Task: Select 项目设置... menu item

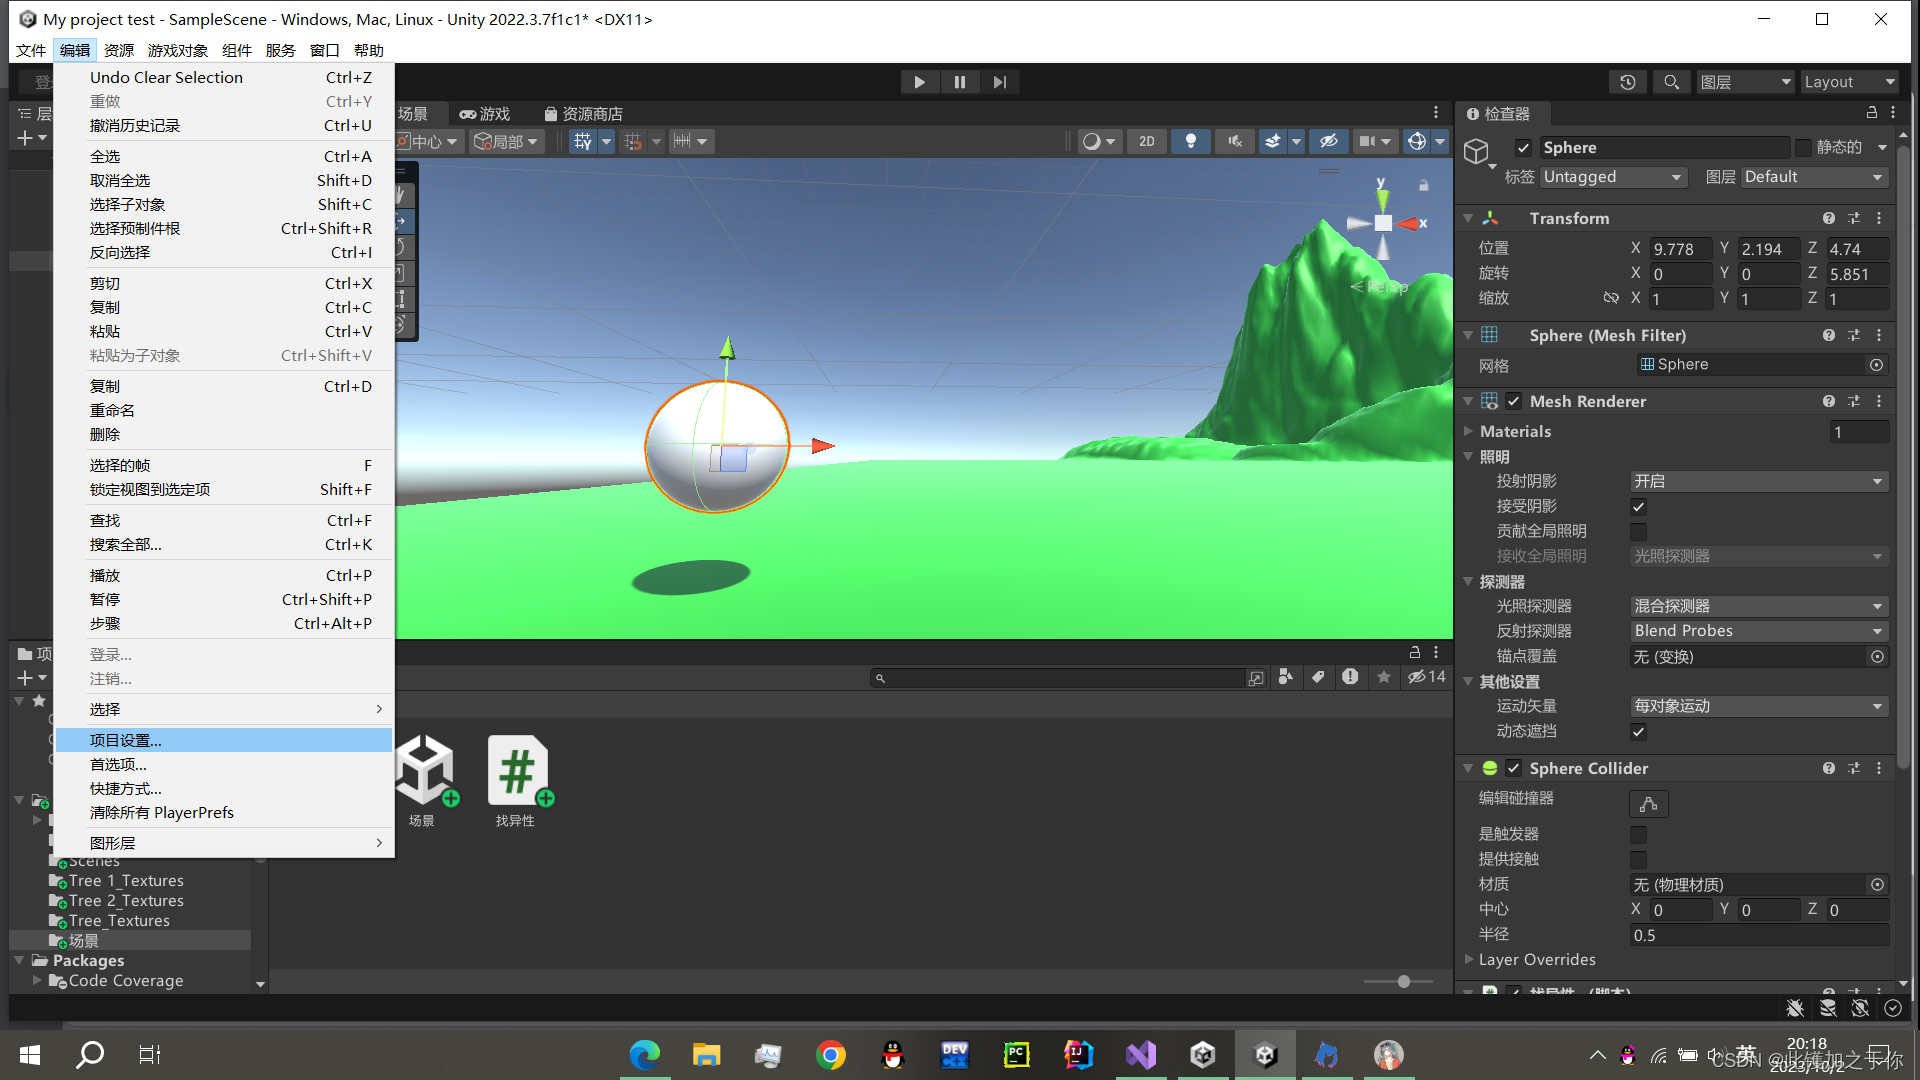Action: tap(224, 740)
